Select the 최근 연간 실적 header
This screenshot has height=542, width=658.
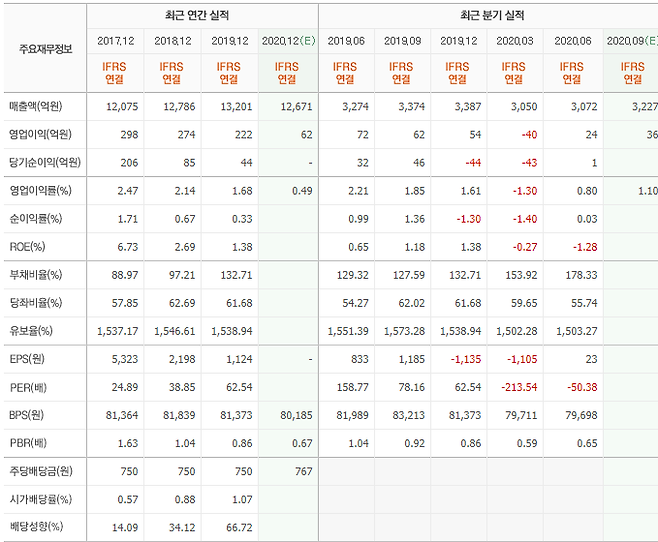pos(201,15)
